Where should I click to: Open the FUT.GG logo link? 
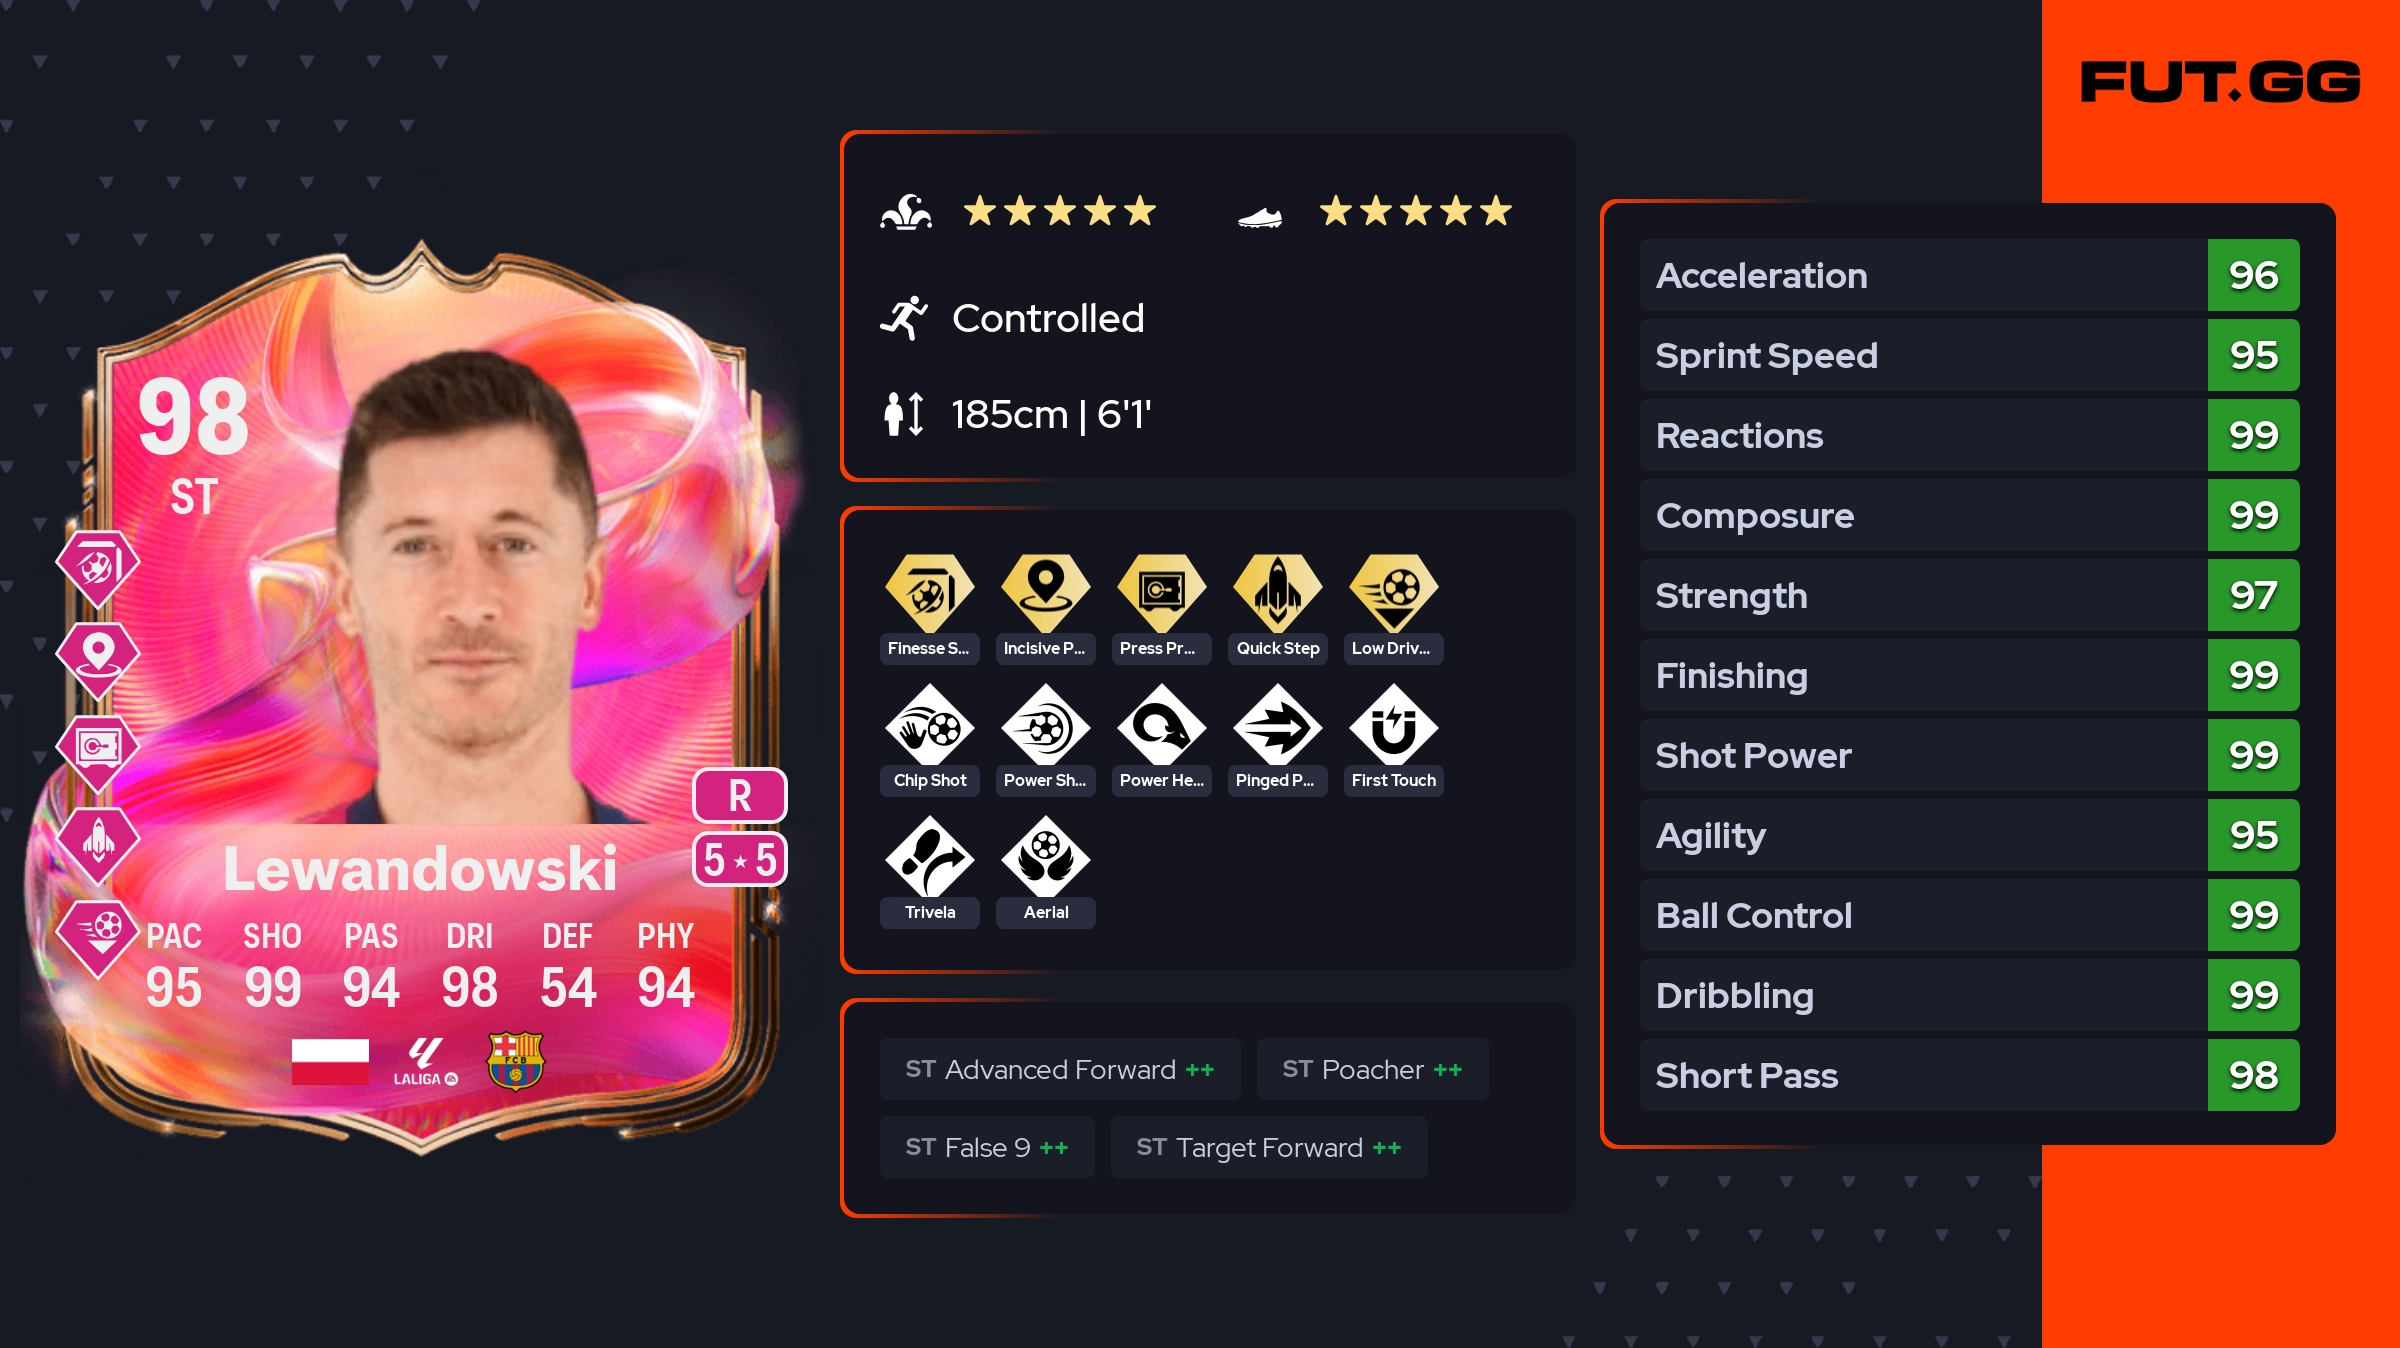[2220, 82]
